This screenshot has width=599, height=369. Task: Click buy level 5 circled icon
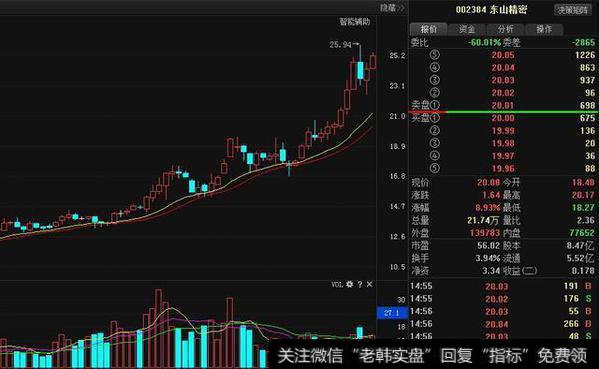click(435, 168)
